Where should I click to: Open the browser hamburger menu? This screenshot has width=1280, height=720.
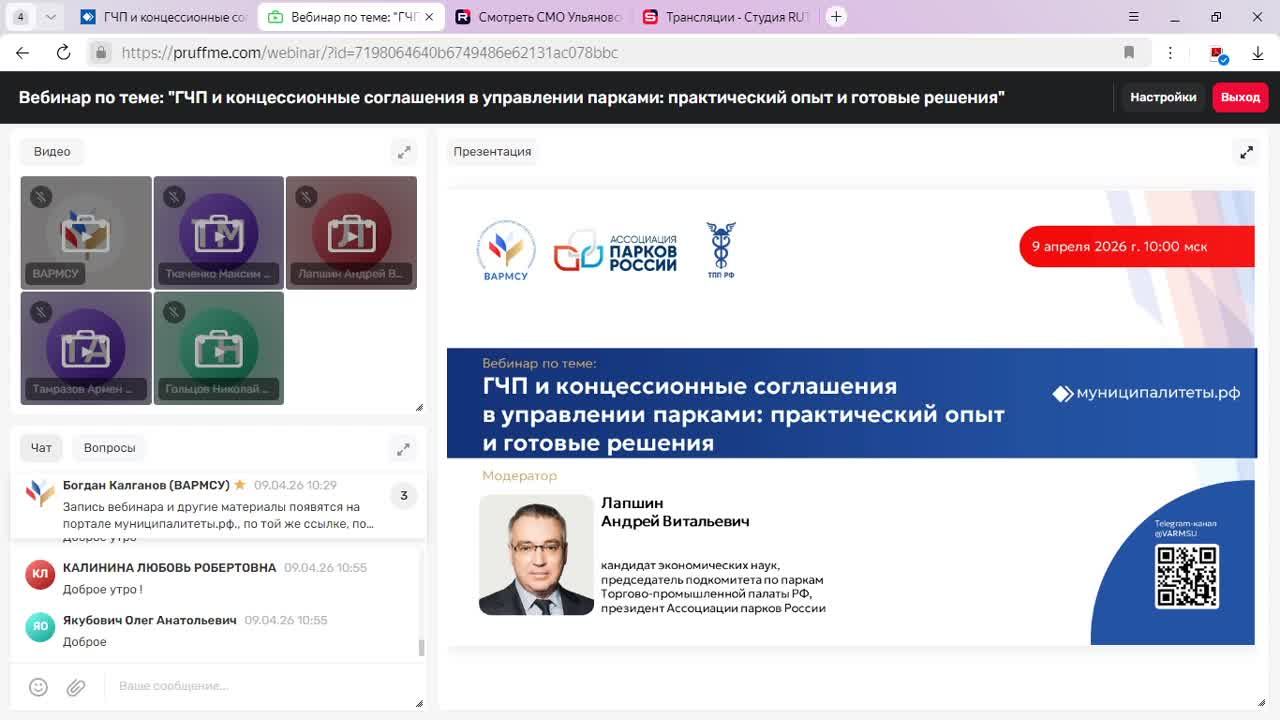click(1133, 17)
